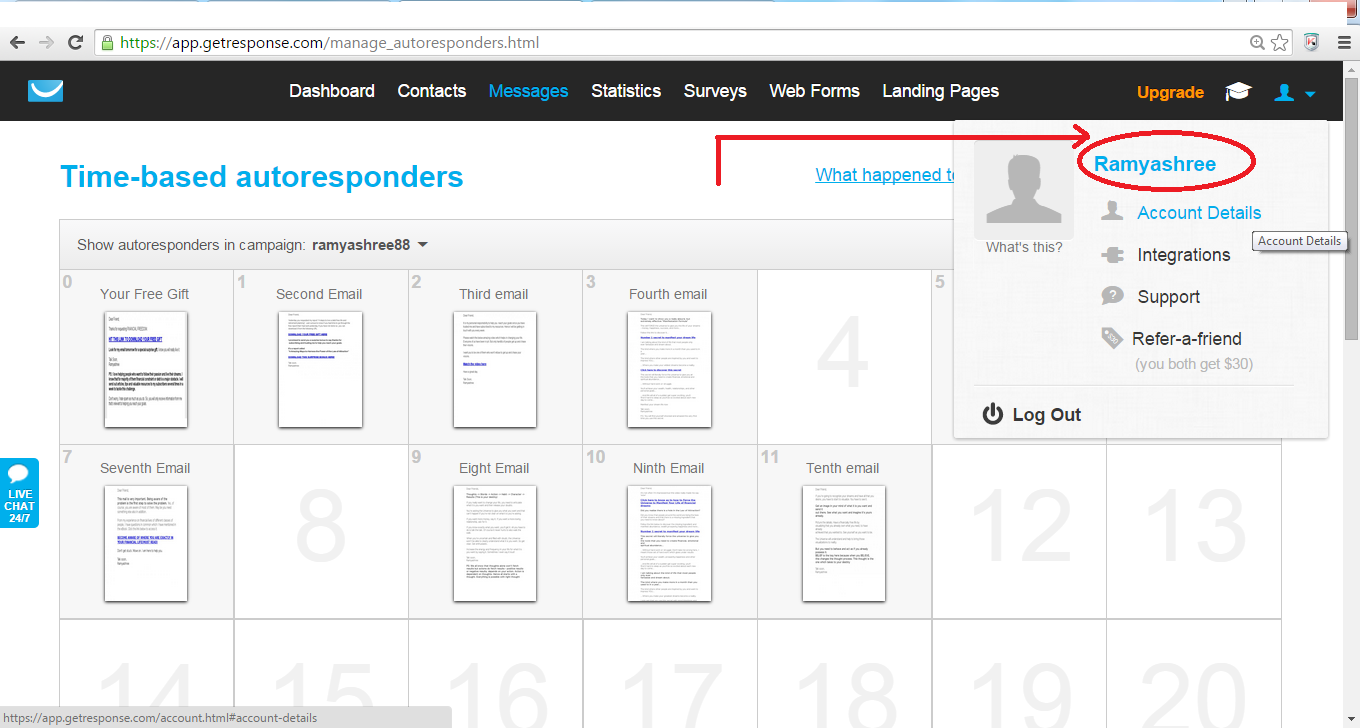This screenshot has height=728, width=1368.
Task: Click the GetResponse envelope logo
Action: (x=46, y=91)
